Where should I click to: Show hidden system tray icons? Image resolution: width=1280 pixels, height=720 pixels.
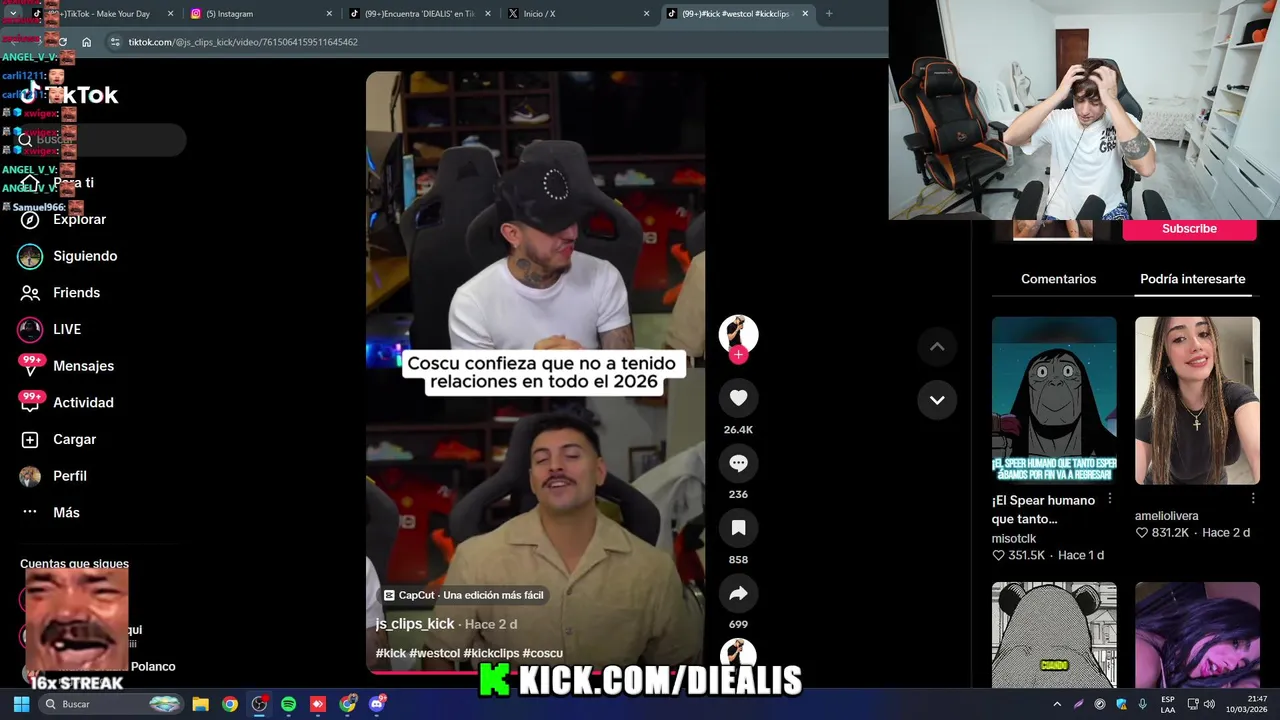1057,704
